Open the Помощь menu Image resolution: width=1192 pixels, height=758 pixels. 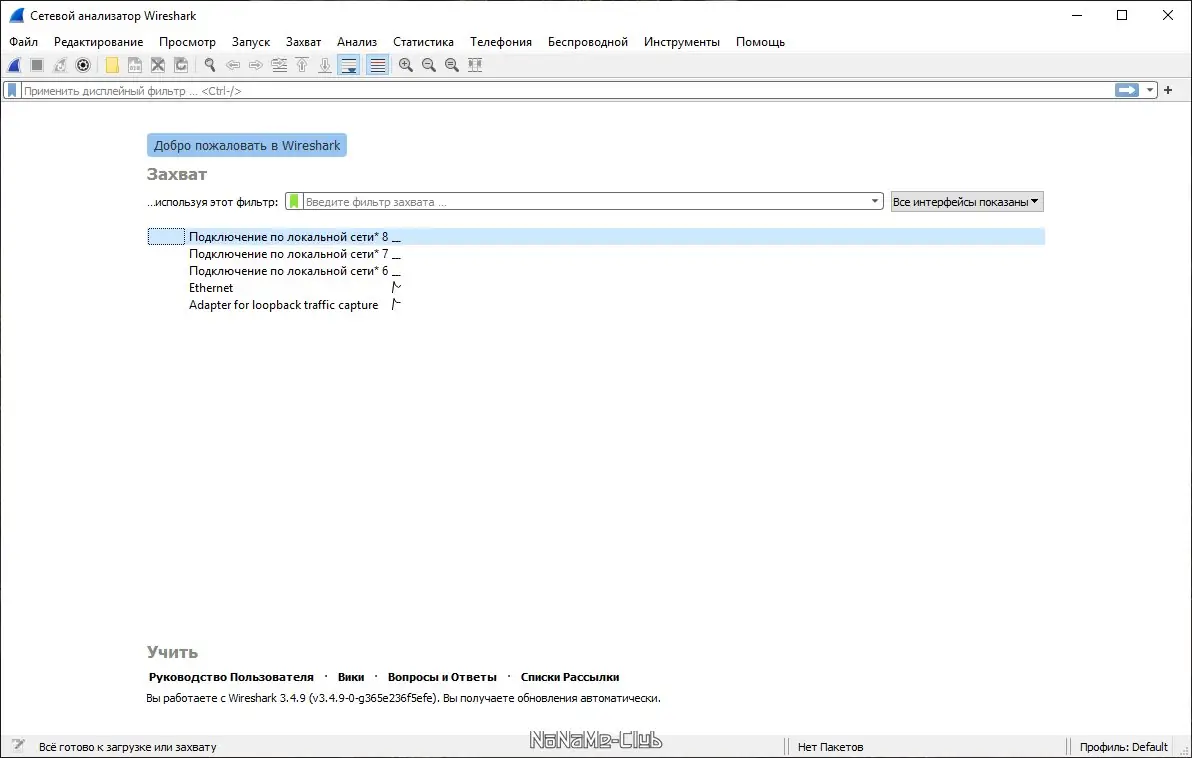[x=760, y=42]
